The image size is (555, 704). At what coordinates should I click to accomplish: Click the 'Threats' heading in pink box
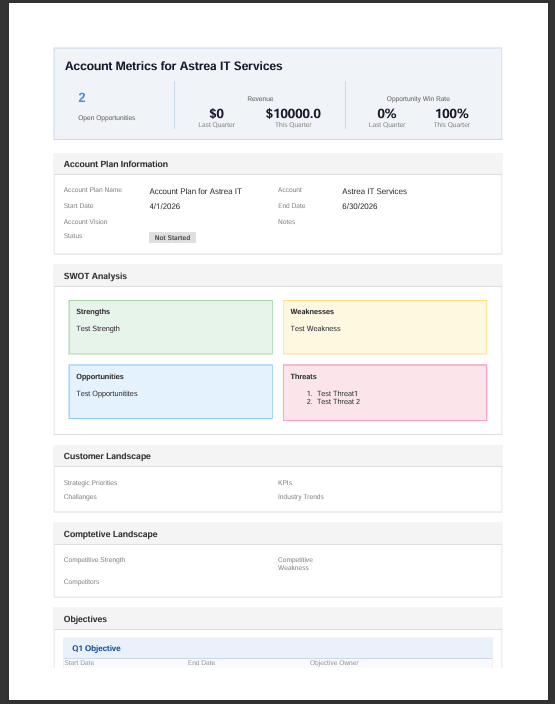point(304,377)
